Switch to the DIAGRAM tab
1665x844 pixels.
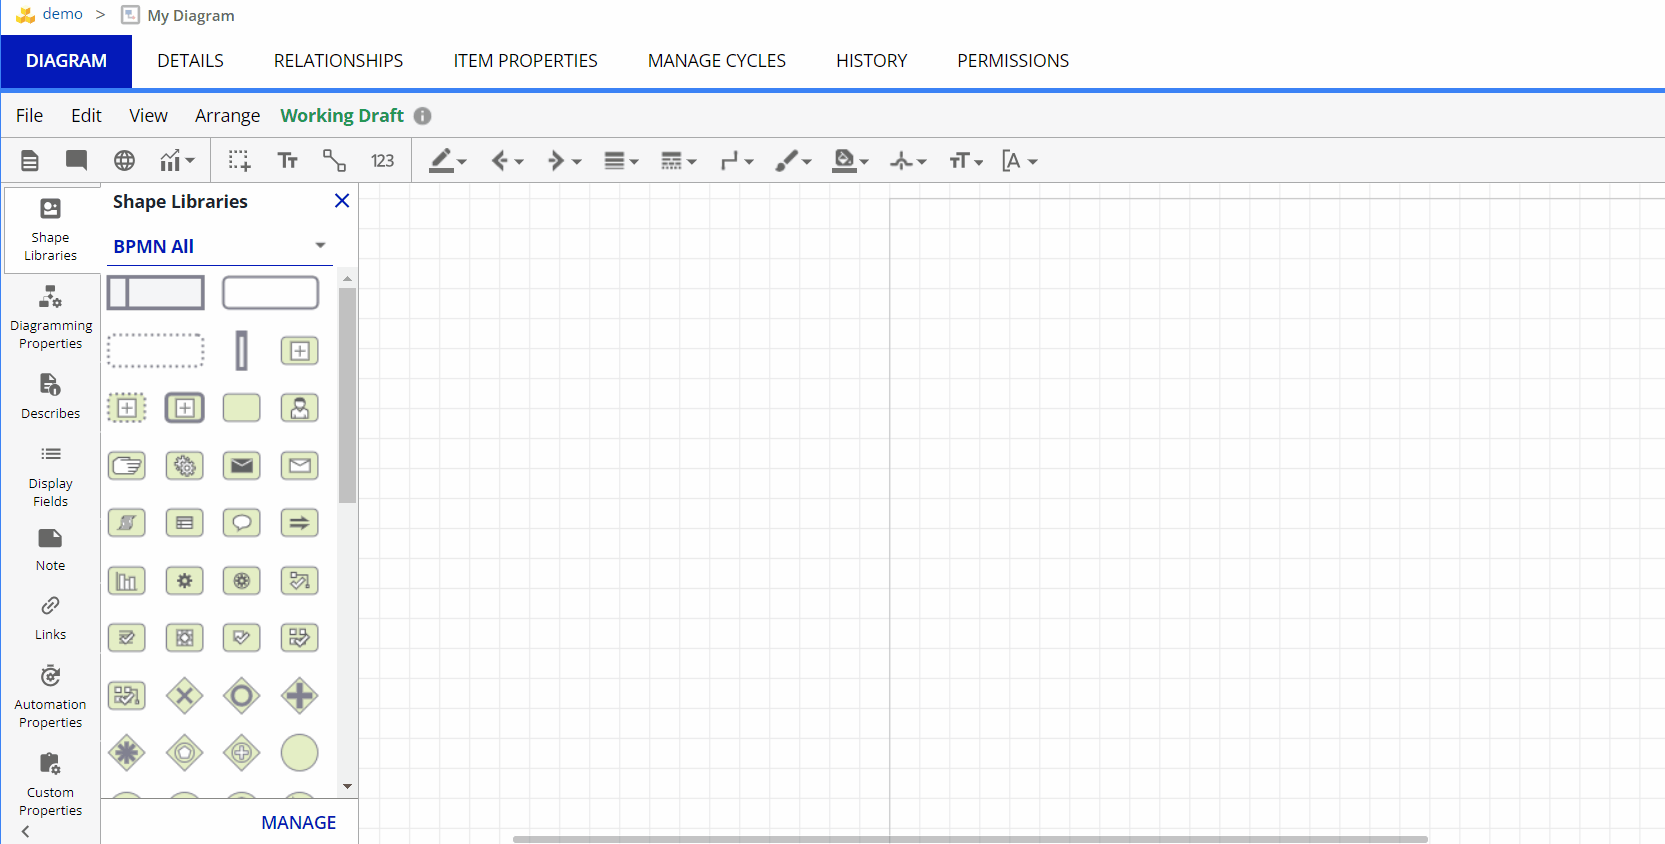pos(66,61)
